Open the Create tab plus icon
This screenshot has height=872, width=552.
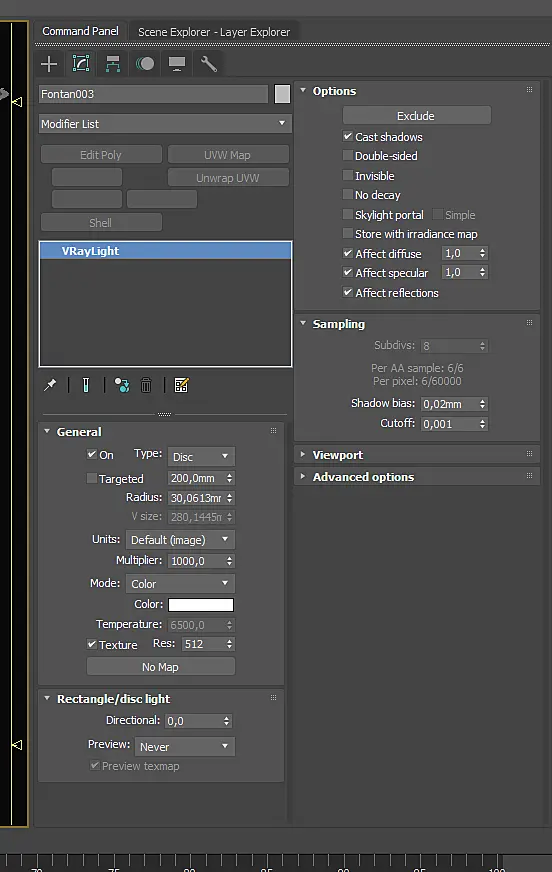[49, 64]
